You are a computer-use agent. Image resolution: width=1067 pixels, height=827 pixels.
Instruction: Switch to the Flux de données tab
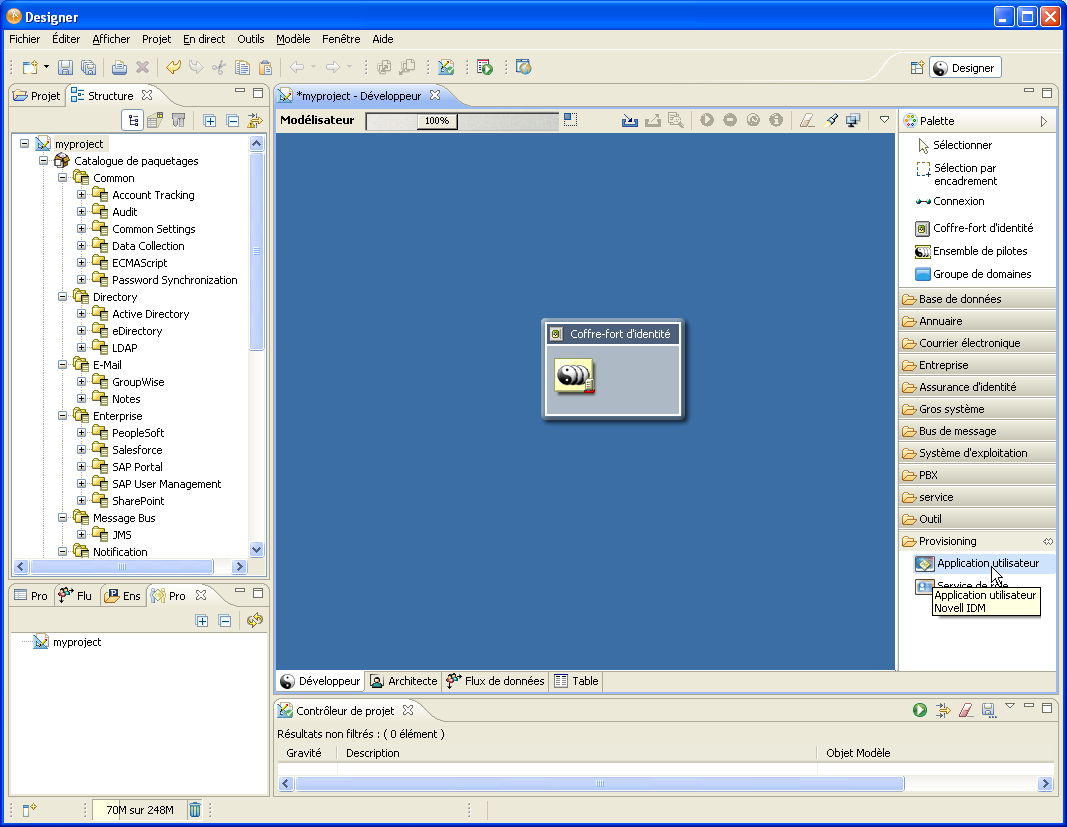pos(495,681)
